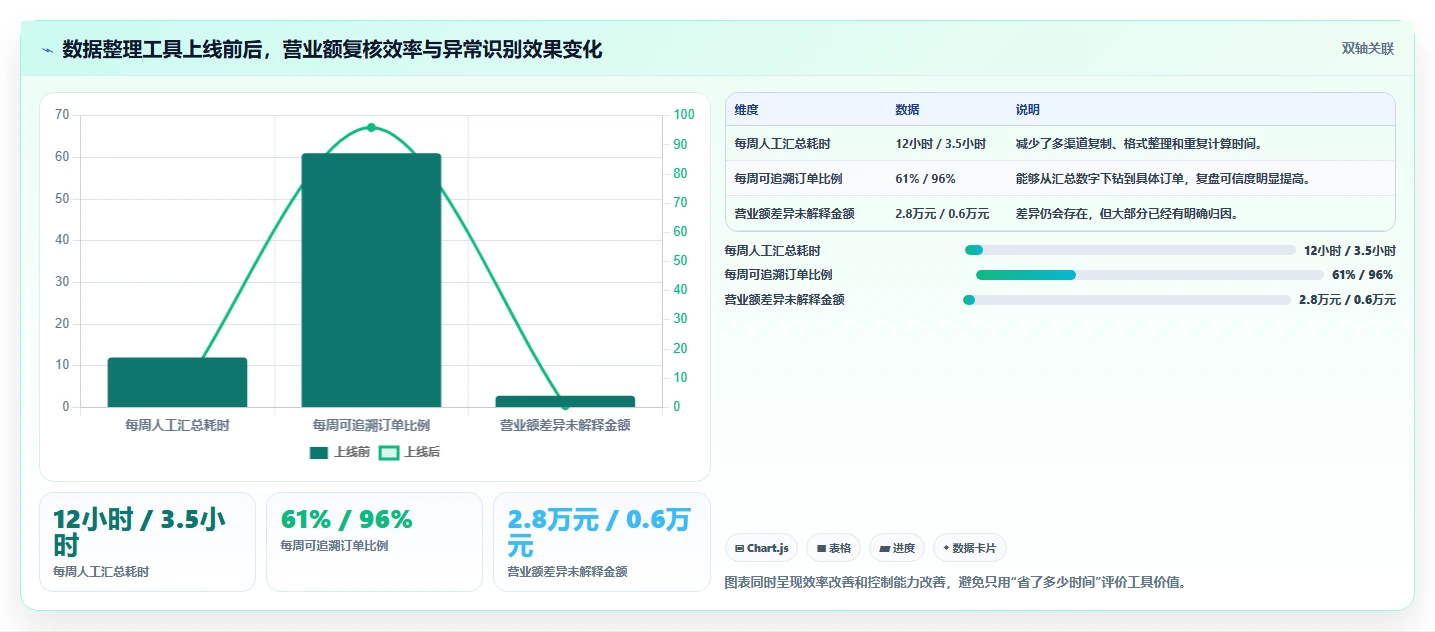Click the green 61% / 96% data card
Image resolution: width=1435 pixels, height=632 pixels.
(x=374, y=542)
